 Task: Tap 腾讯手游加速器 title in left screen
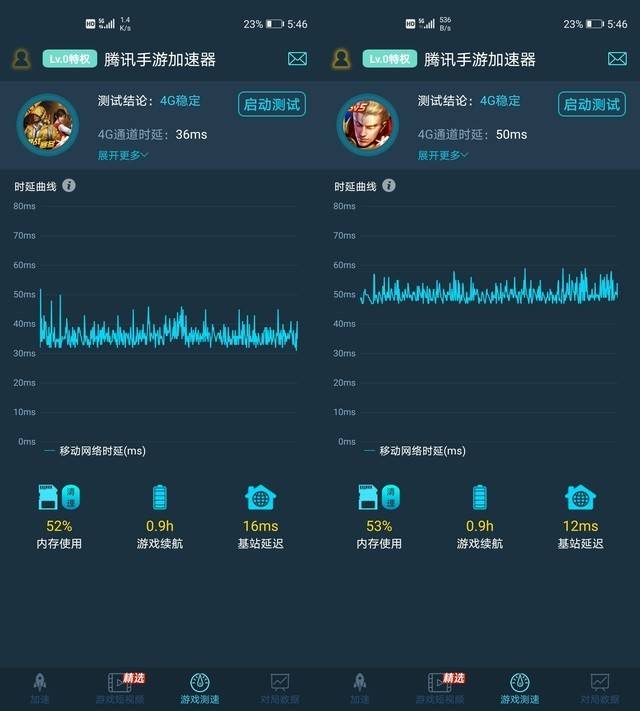(160, 59)
